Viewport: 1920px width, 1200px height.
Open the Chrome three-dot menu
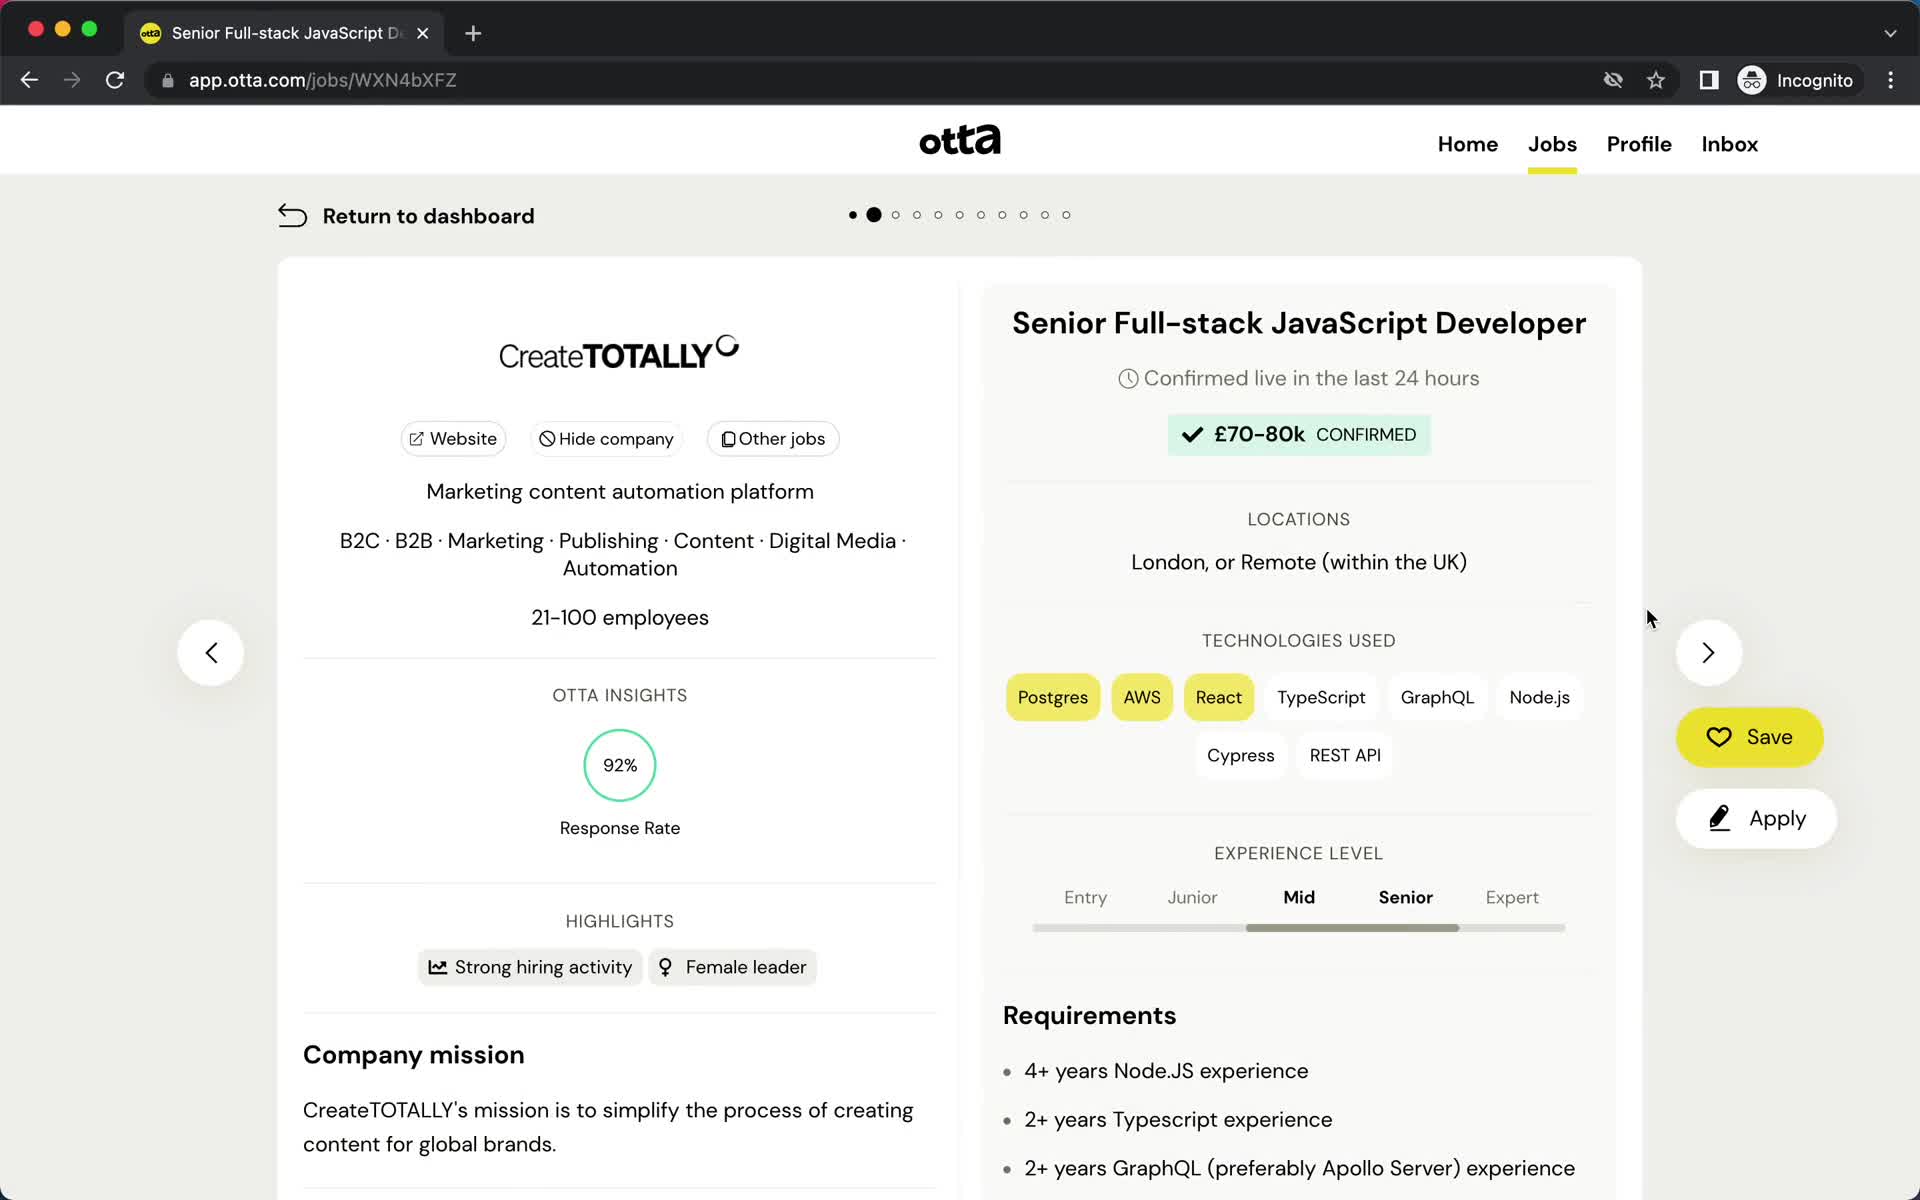pos(1890,80)
